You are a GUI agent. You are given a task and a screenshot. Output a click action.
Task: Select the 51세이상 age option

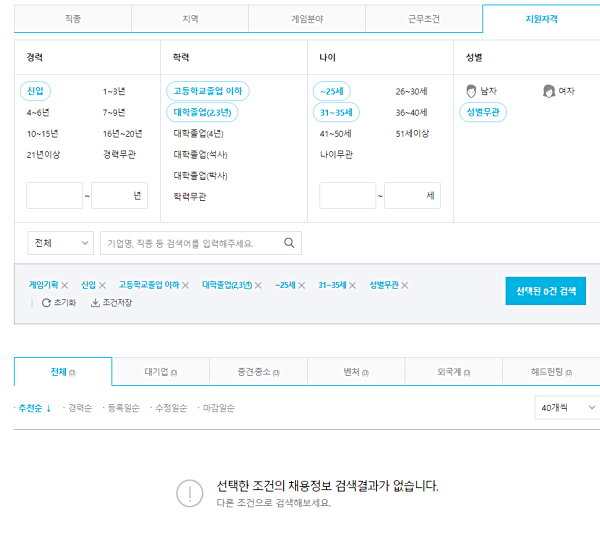[412, 134]
